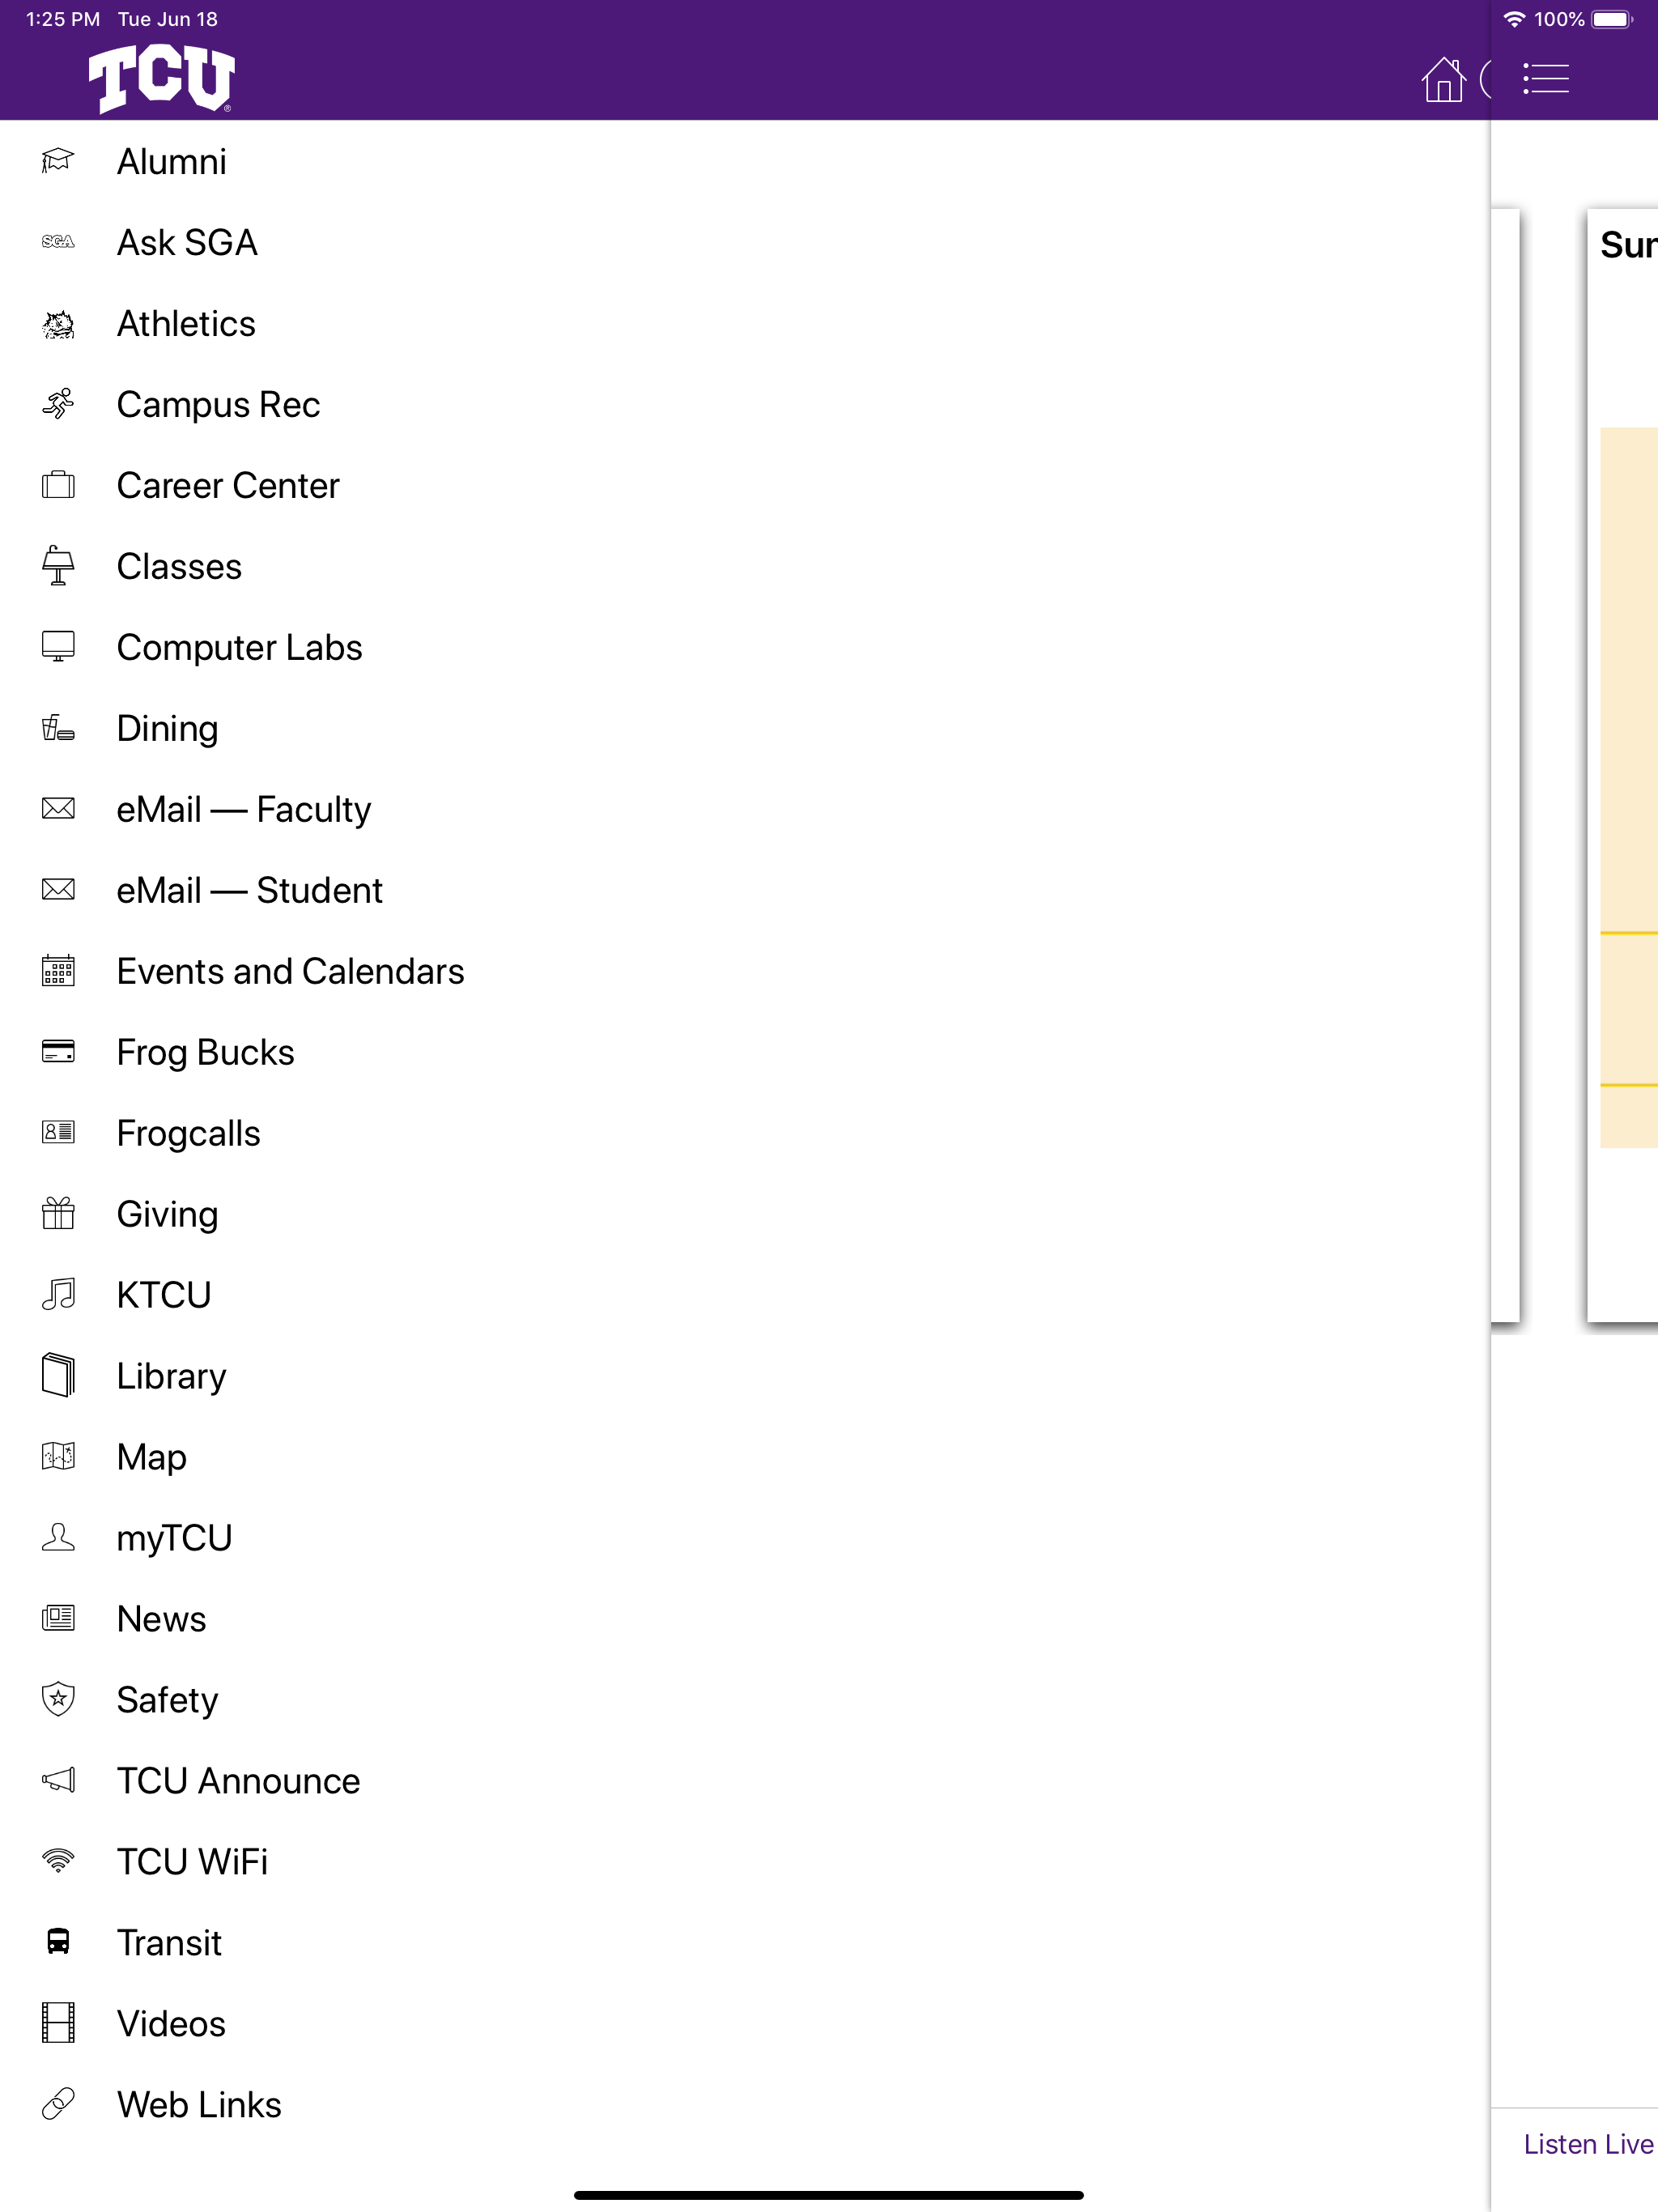Tap the Listen Live link
The width and height of the screenshot is (1658, 2212).
(1587, 2144)
